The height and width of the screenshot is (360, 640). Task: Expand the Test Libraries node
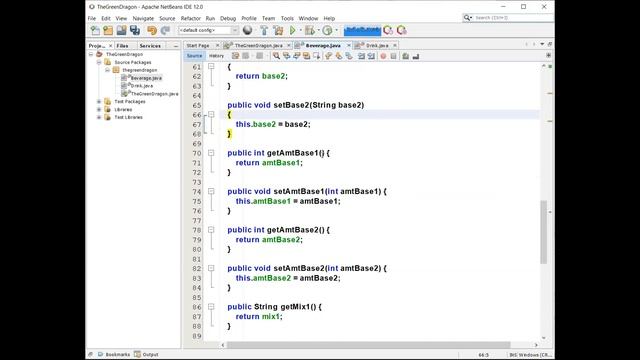(x=99, y=117)
